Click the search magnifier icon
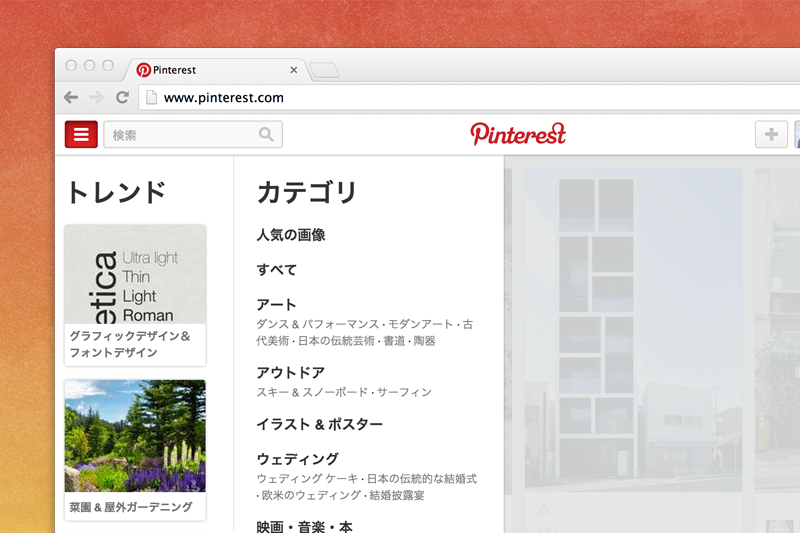Image resolution: width=800 pixels, height=533 pixels. pyautogui.click(x=266, y=134)
